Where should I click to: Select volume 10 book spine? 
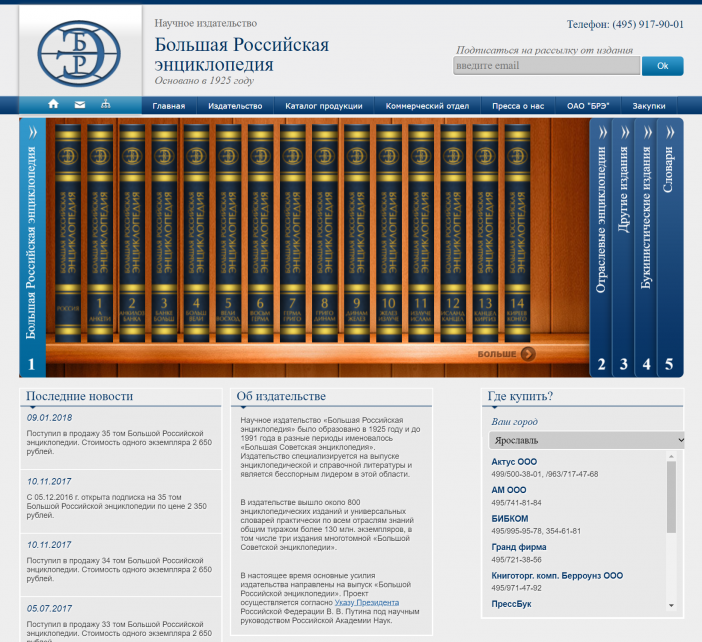point(389,233)
